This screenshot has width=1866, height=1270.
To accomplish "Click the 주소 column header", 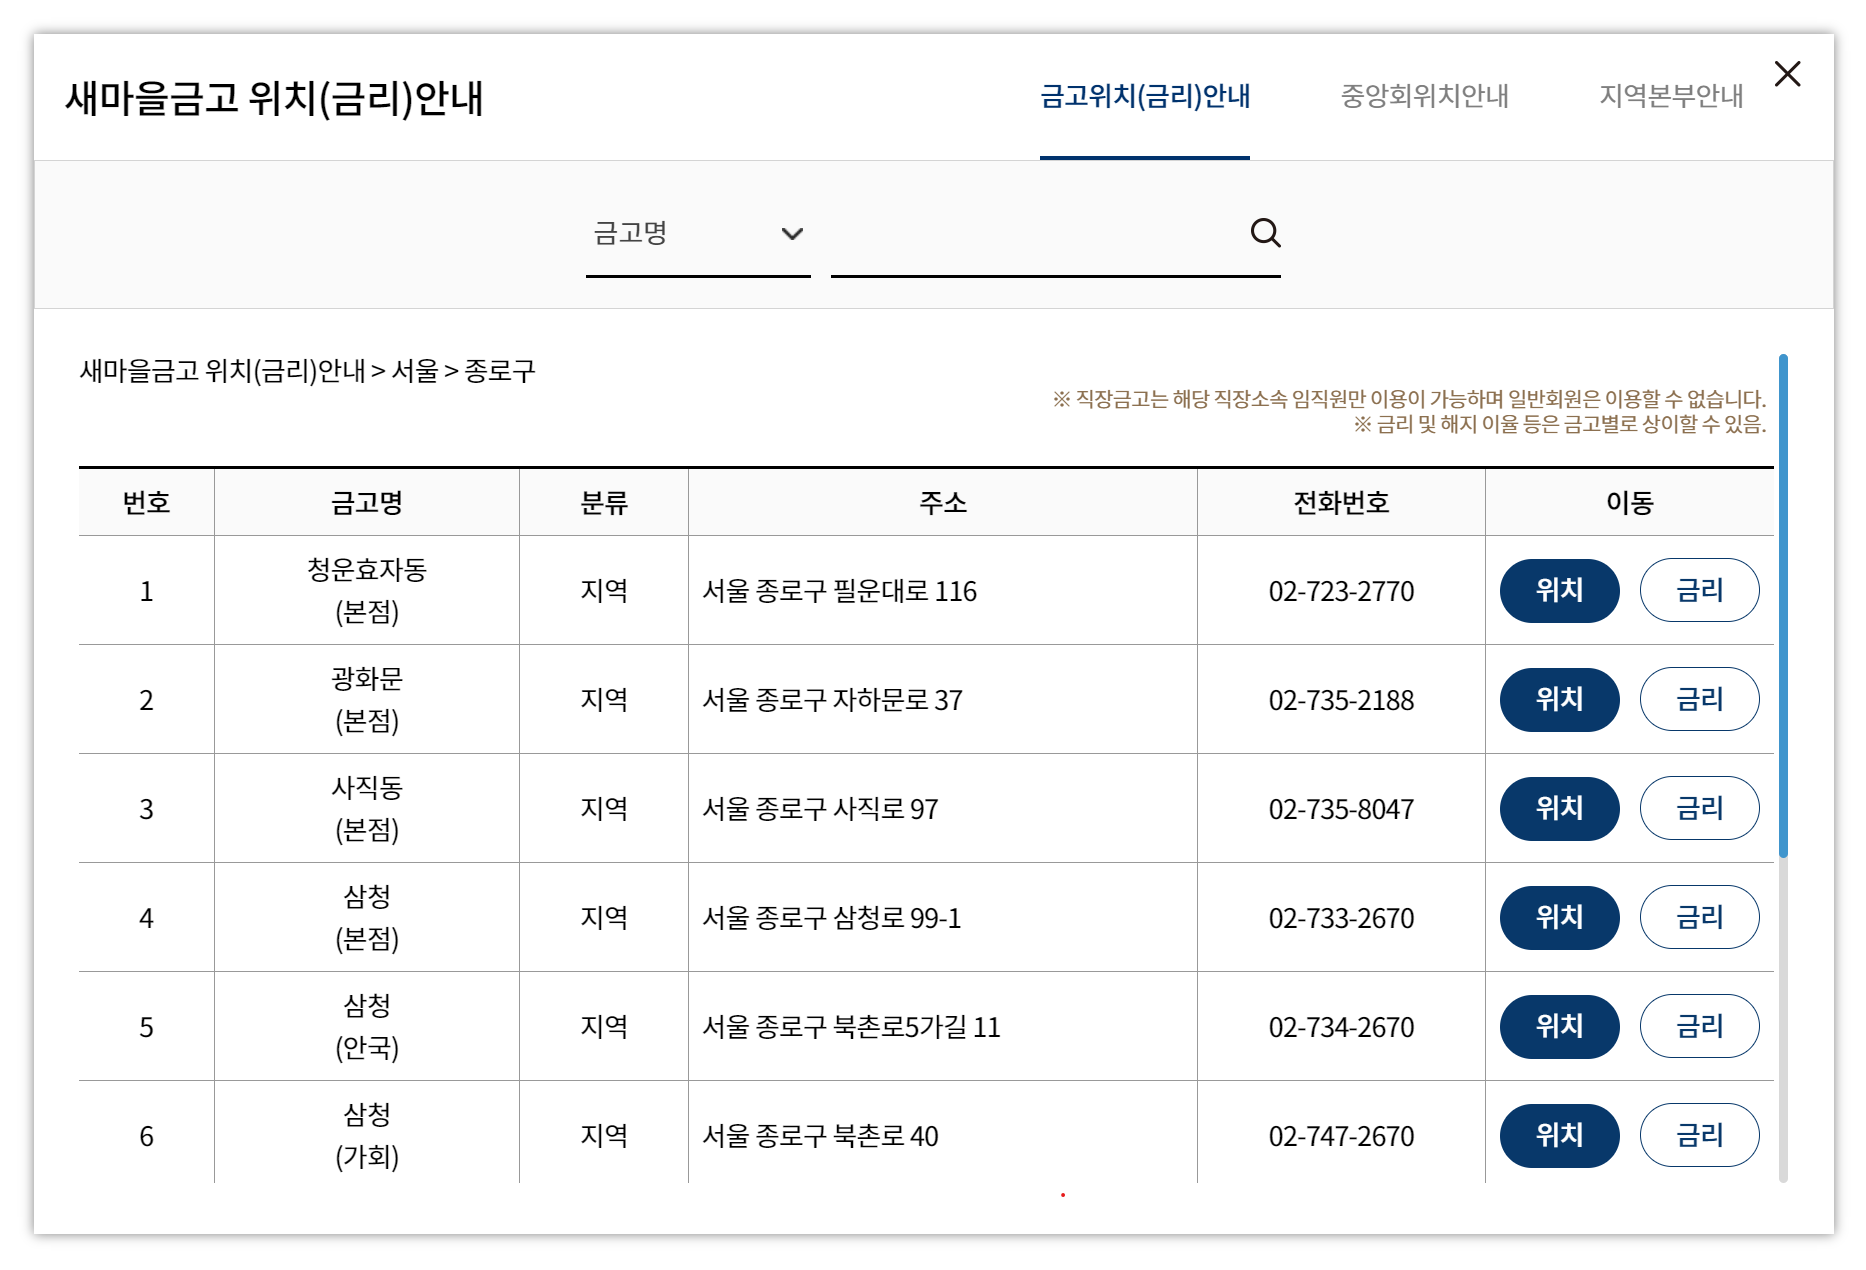I will pyautogui.click(x=943, y=502).
